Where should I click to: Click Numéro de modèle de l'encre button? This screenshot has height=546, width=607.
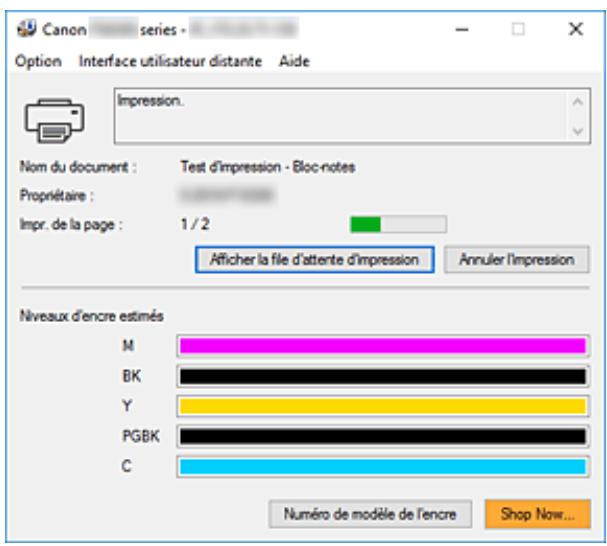point(370,514)
